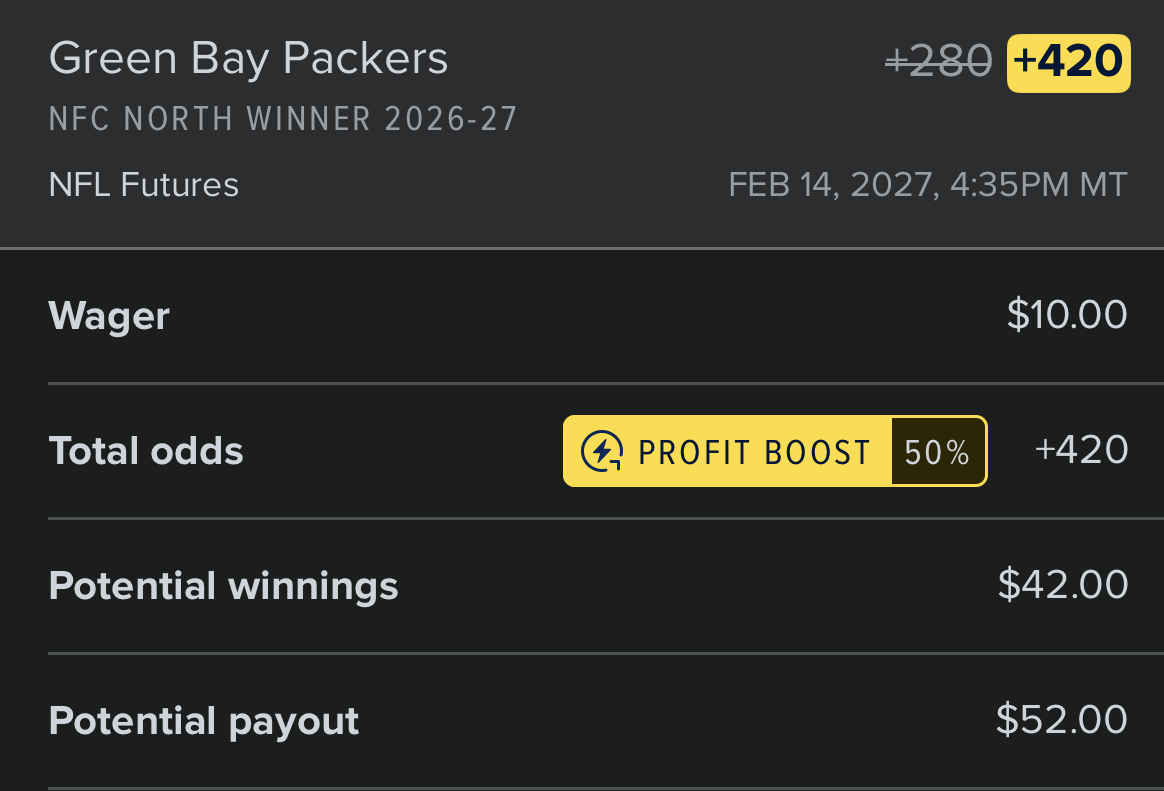Click the Potential winnings label
This screenshot has width=1164, height=791.
pos(223,586)
